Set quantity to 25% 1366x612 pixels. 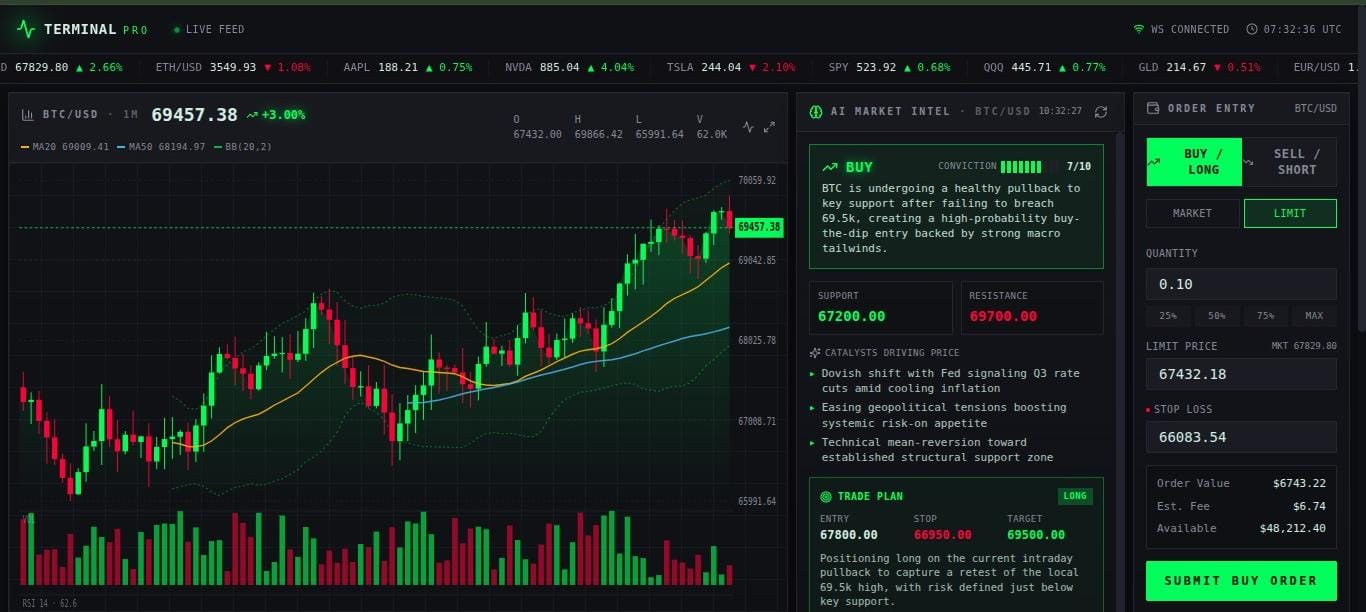pyautogui.click(x=1168, y=316)
